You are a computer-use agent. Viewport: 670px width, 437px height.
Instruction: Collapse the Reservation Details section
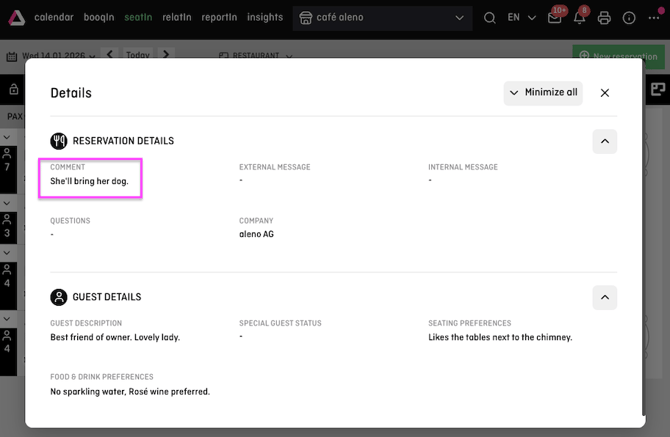point(604,141)
